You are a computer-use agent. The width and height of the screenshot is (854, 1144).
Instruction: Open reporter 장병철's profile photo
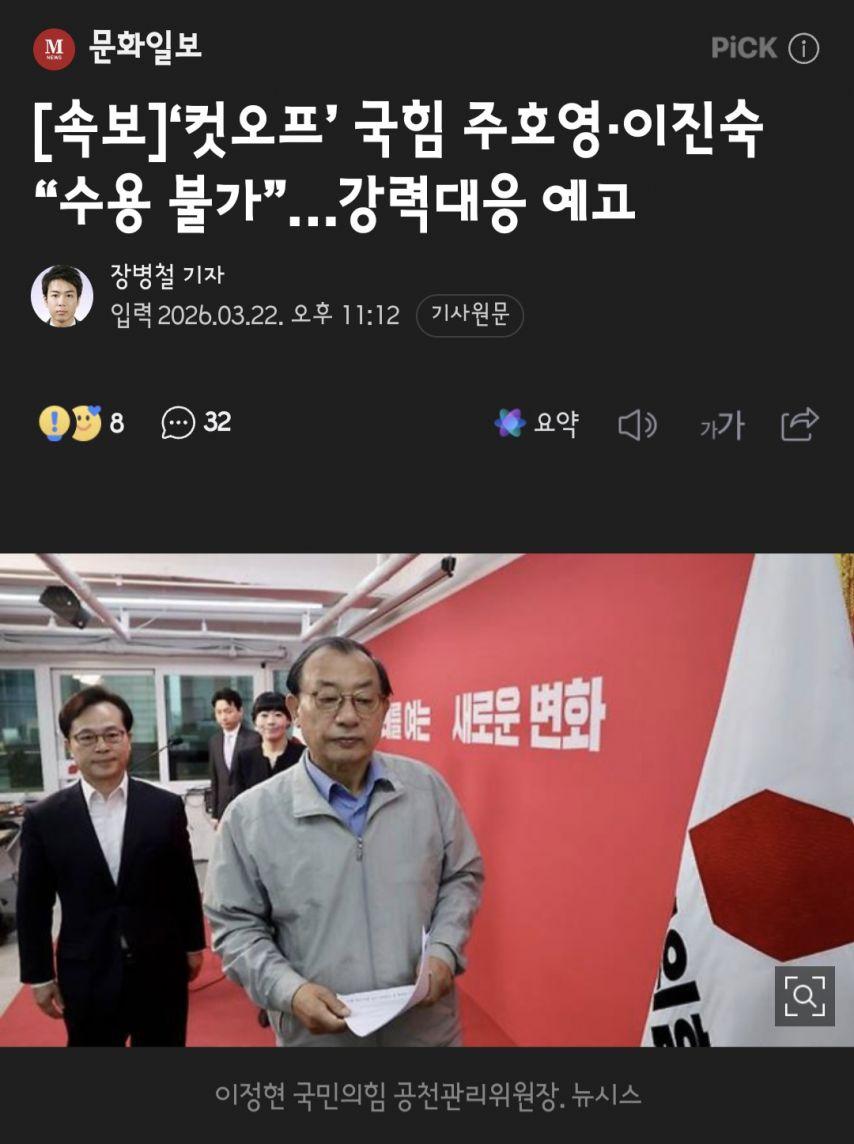tap(61, 295)
